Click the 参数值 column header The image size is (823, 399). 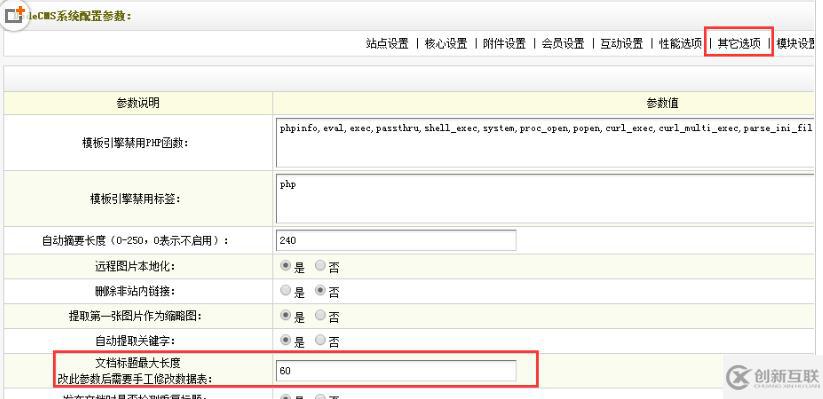pos(662,103)
